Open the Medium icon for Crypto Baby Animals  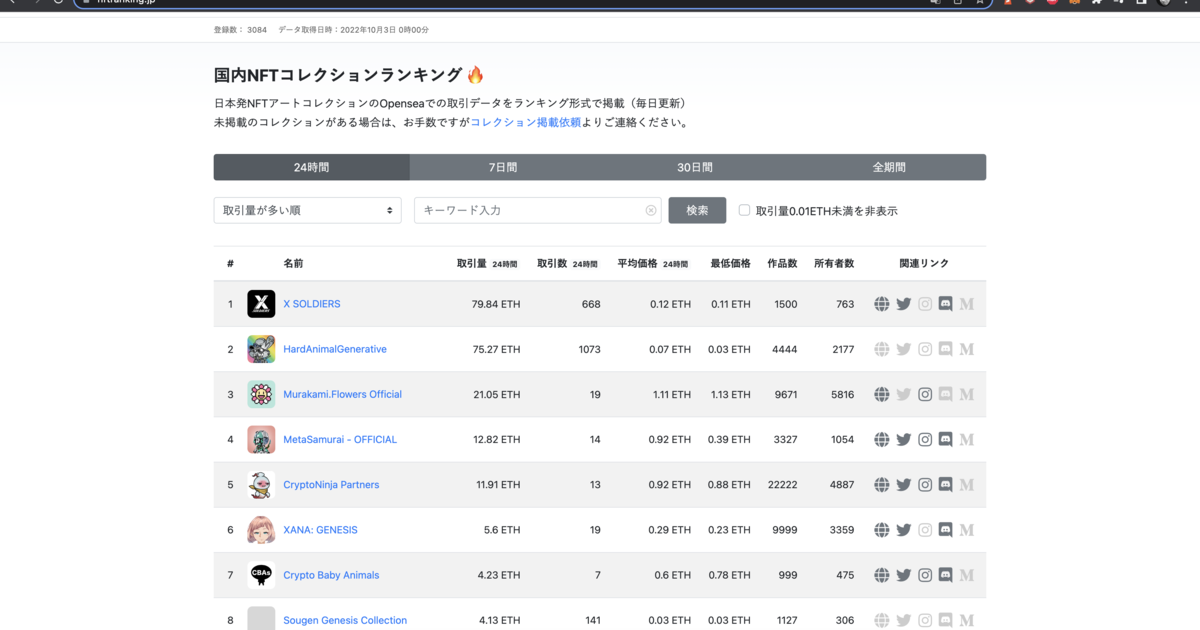(966, 575)
